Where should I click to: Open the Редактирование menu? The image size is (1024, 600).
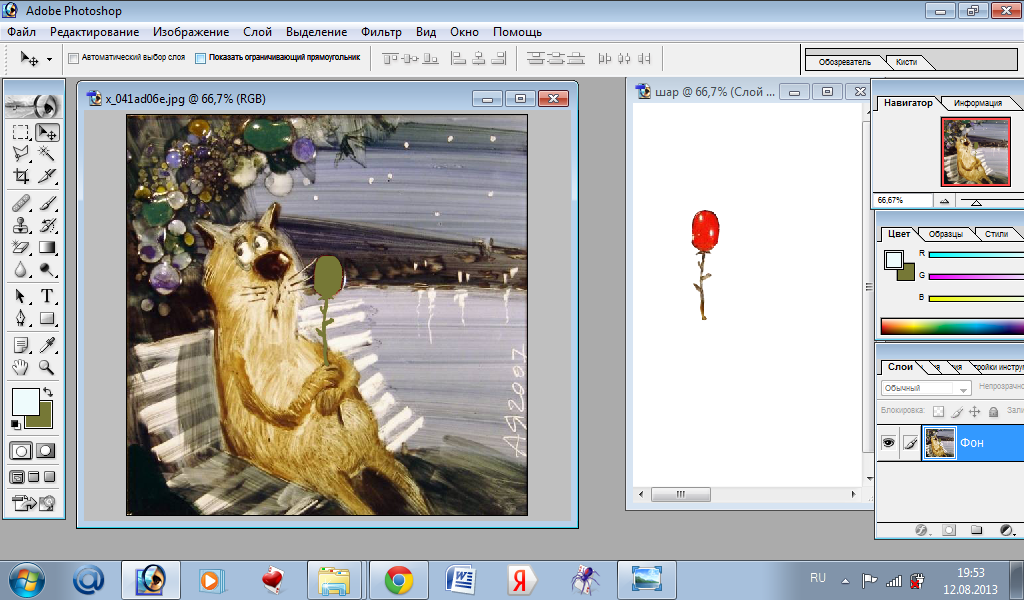pos(95,32)
